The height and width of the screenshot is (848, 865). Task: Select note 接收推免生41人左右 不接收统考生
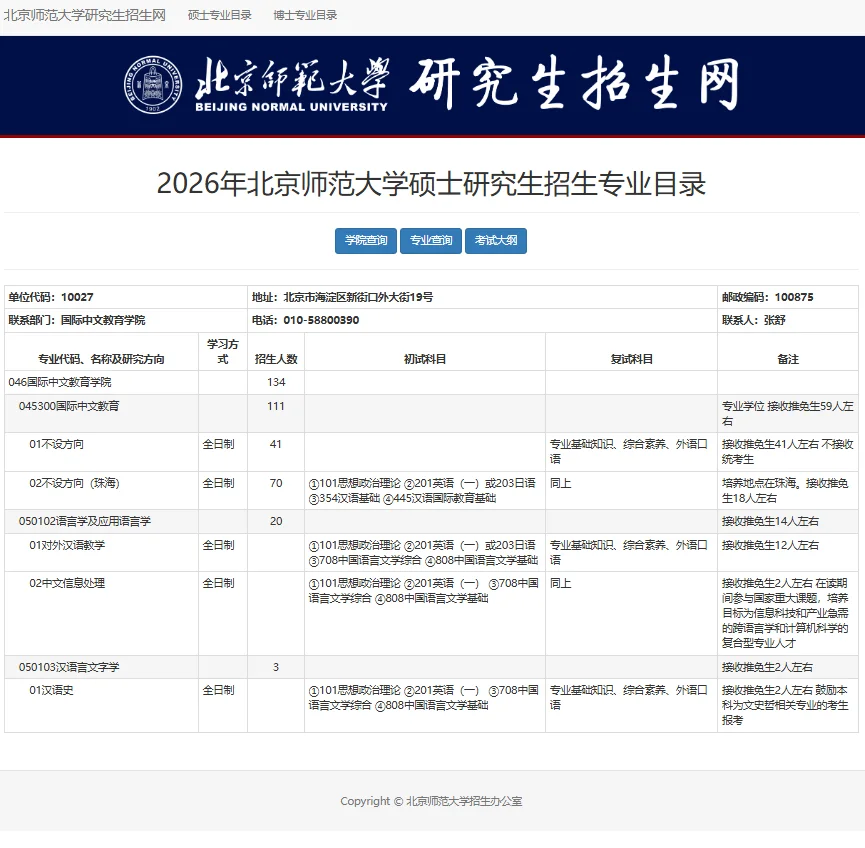coord(788,452)
